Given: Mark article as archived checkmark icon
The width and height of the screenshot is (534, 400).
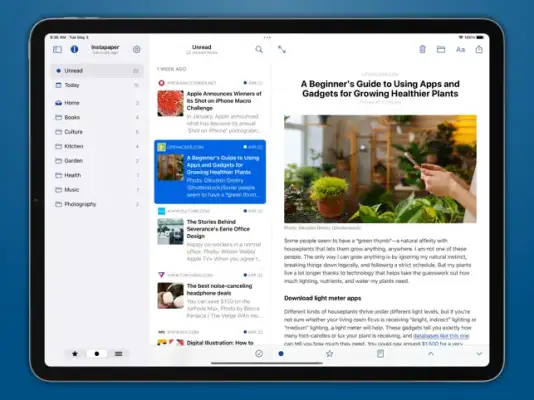Looking at the screenshot, I should pyautogui.click(x=259, y=354).
